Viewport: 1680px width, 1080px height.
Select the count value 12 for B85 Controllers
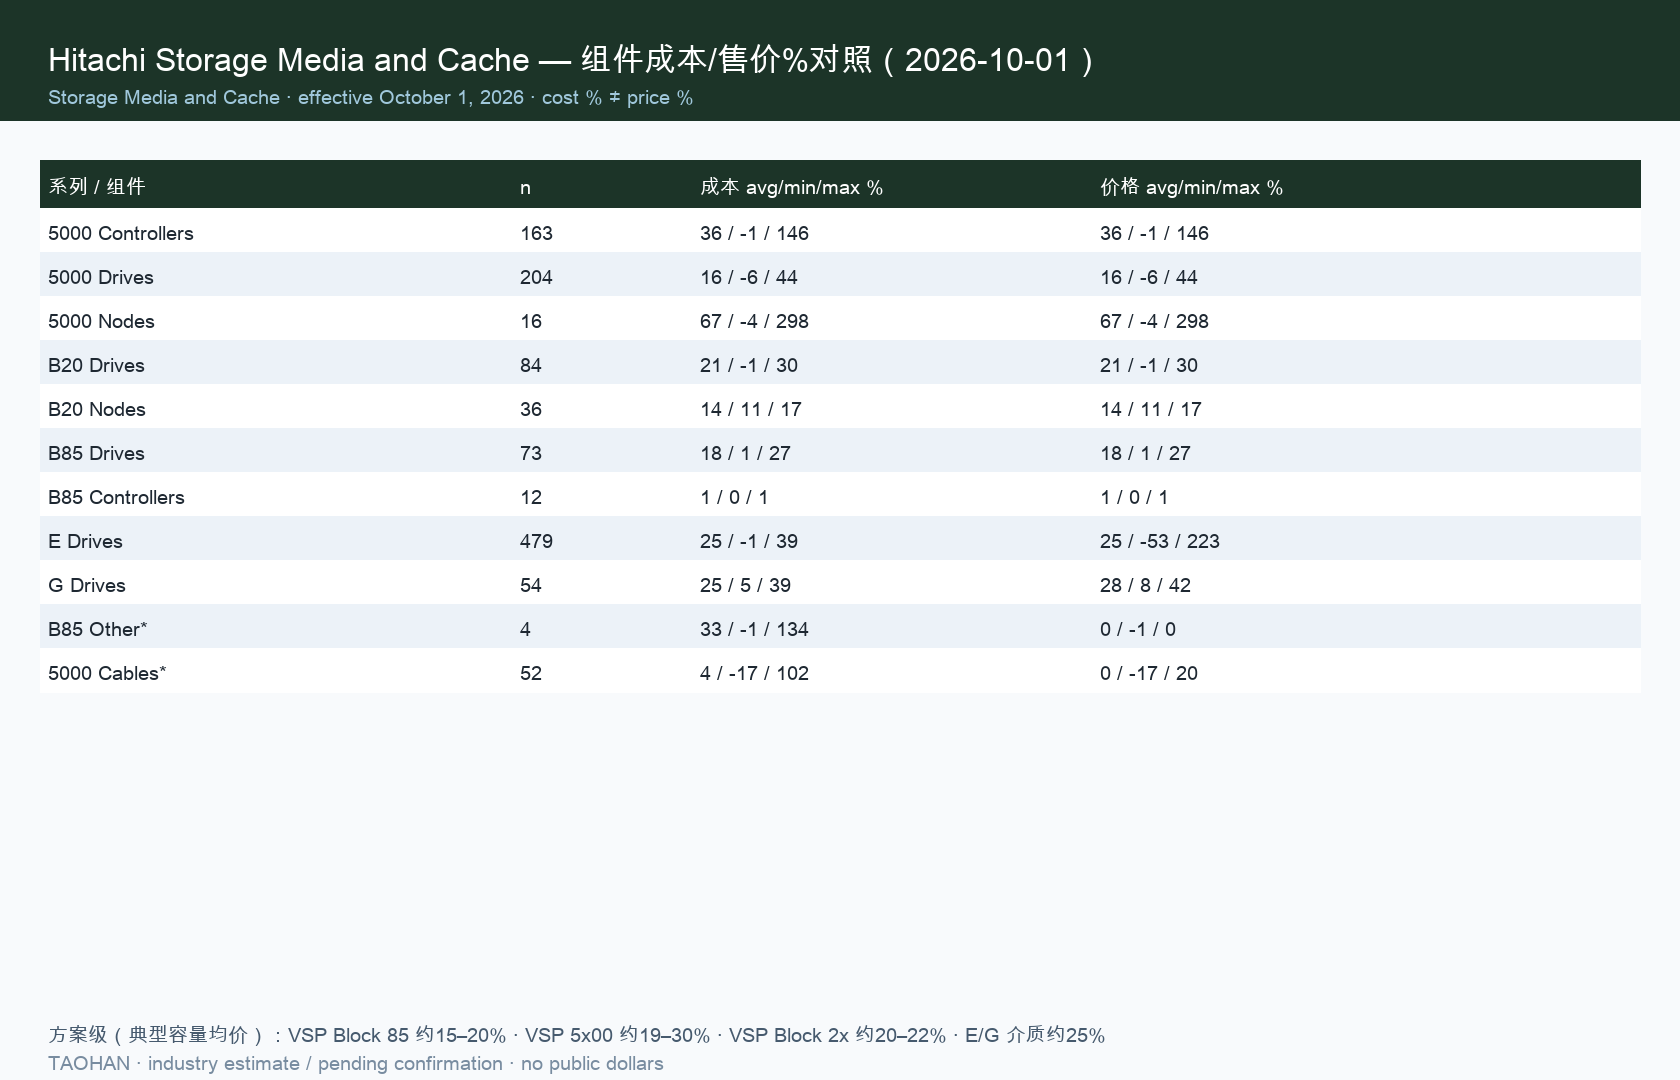coord(531,497)
